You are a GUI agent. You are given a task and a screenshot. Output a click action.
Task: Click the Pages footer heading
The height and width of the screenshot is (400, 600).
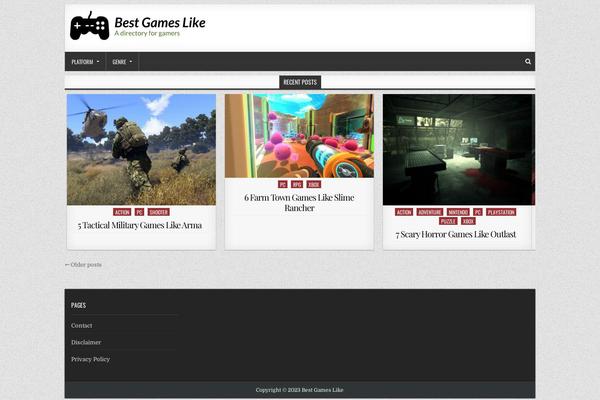point(78,305)
